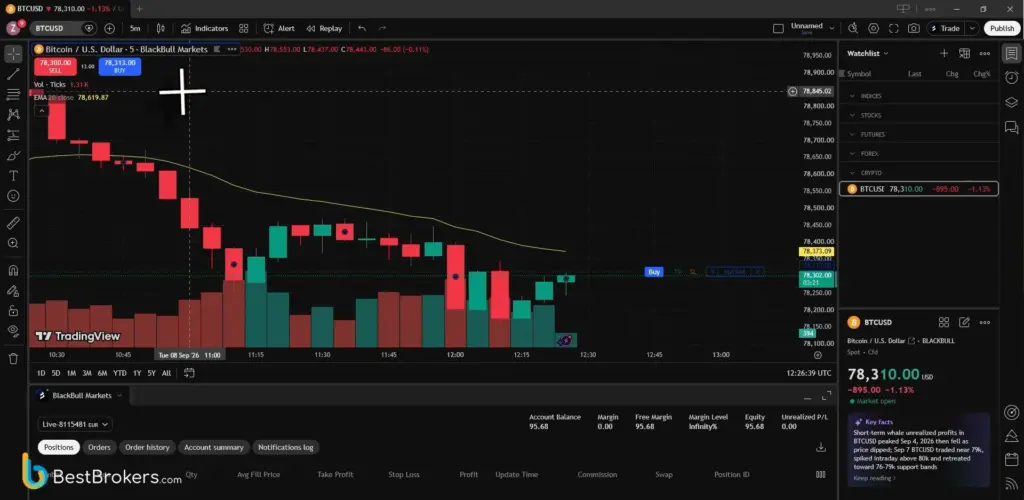Toggle magnet mode for drawings

pos(13,270)
